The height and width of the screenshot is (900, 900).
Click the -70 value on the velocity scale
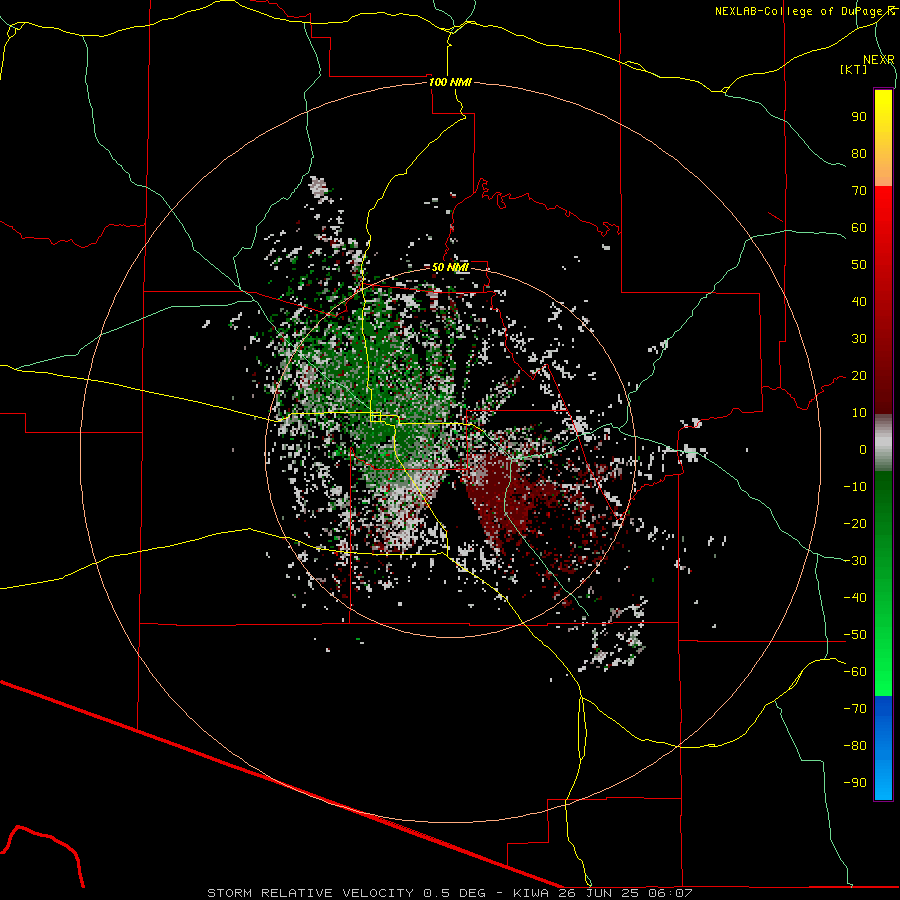click(x=855, y=709)
